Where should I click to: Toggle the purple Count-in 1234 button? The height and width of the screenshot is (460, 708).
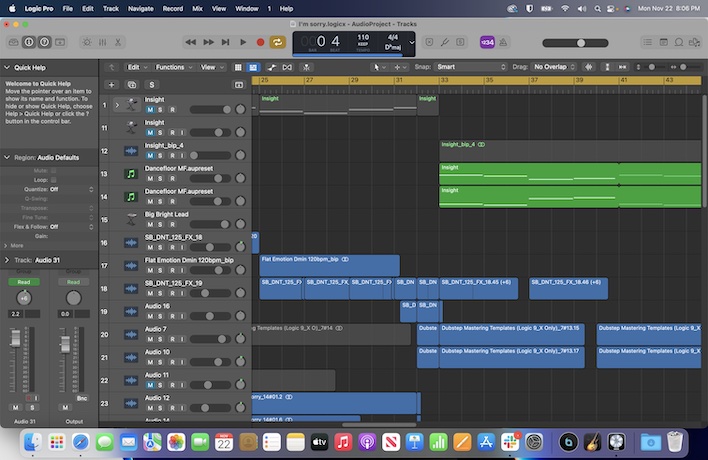coord(487,42)
